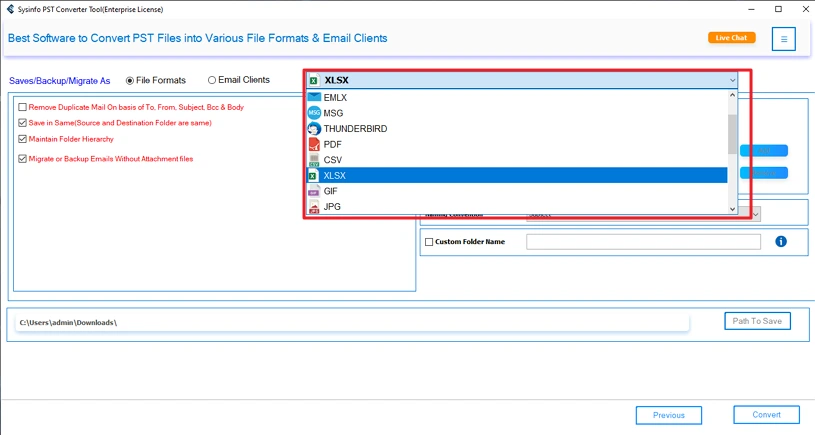Click the Excel icon in highlighted XLSX row
The height and width of the screenshot is (435, 815).
[x=313, y=176]
